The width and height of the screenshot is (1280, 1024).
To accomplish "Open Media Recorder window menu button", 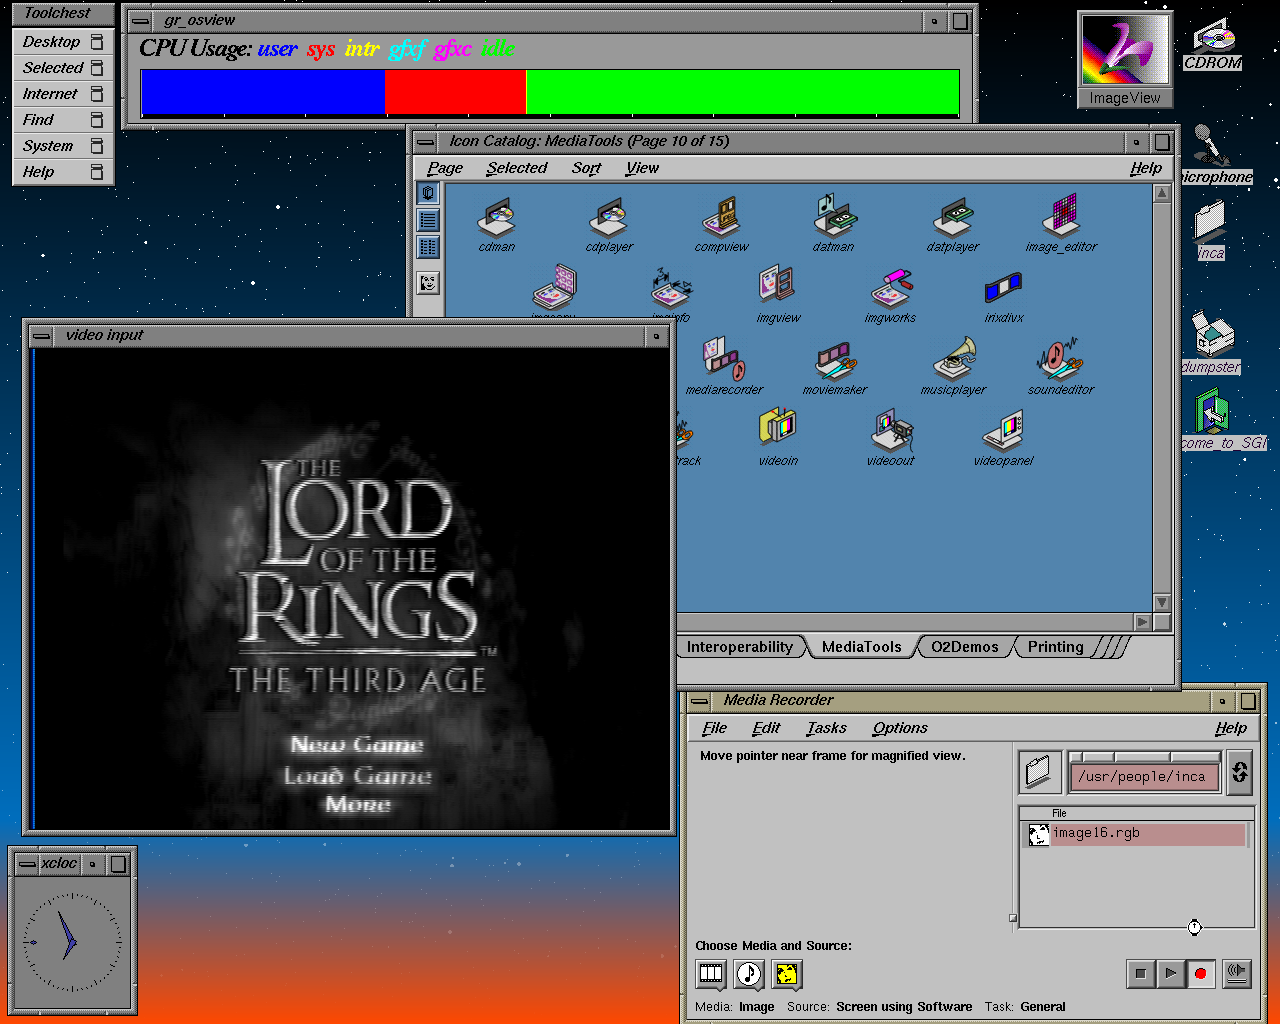I will coord(699,701).
